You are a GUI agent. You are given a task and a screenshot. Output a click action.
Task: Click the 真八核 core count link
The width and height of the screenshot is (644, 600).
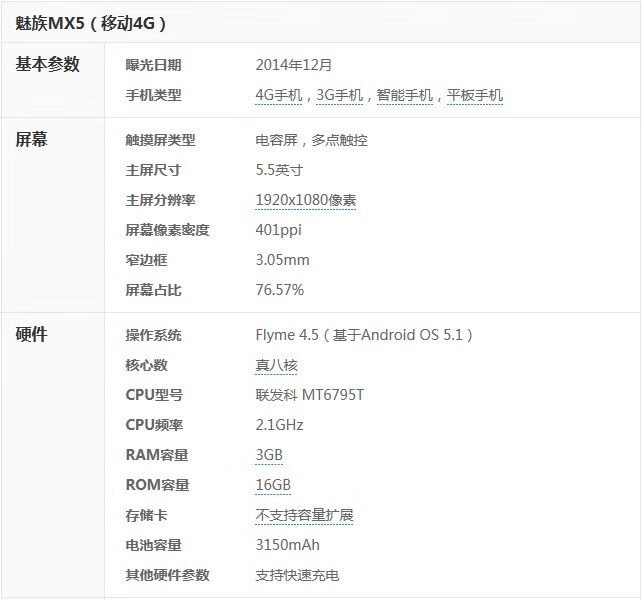[x=276, y=365]
